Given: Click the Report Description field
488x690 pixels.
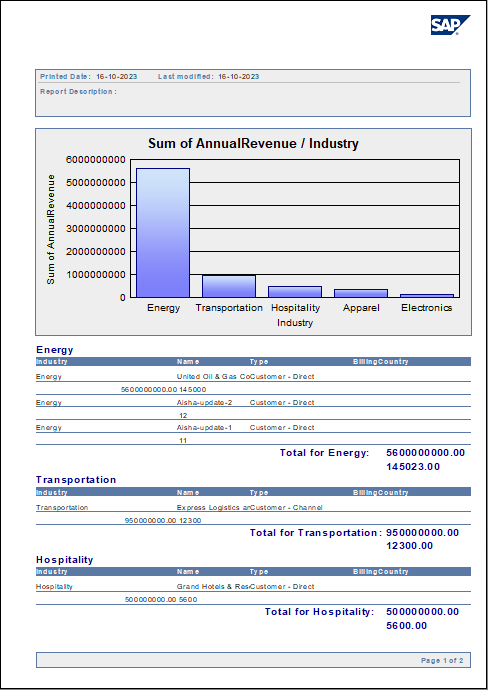Looking at the screenshot, I should pyautogui.click(x=78, y=92).
